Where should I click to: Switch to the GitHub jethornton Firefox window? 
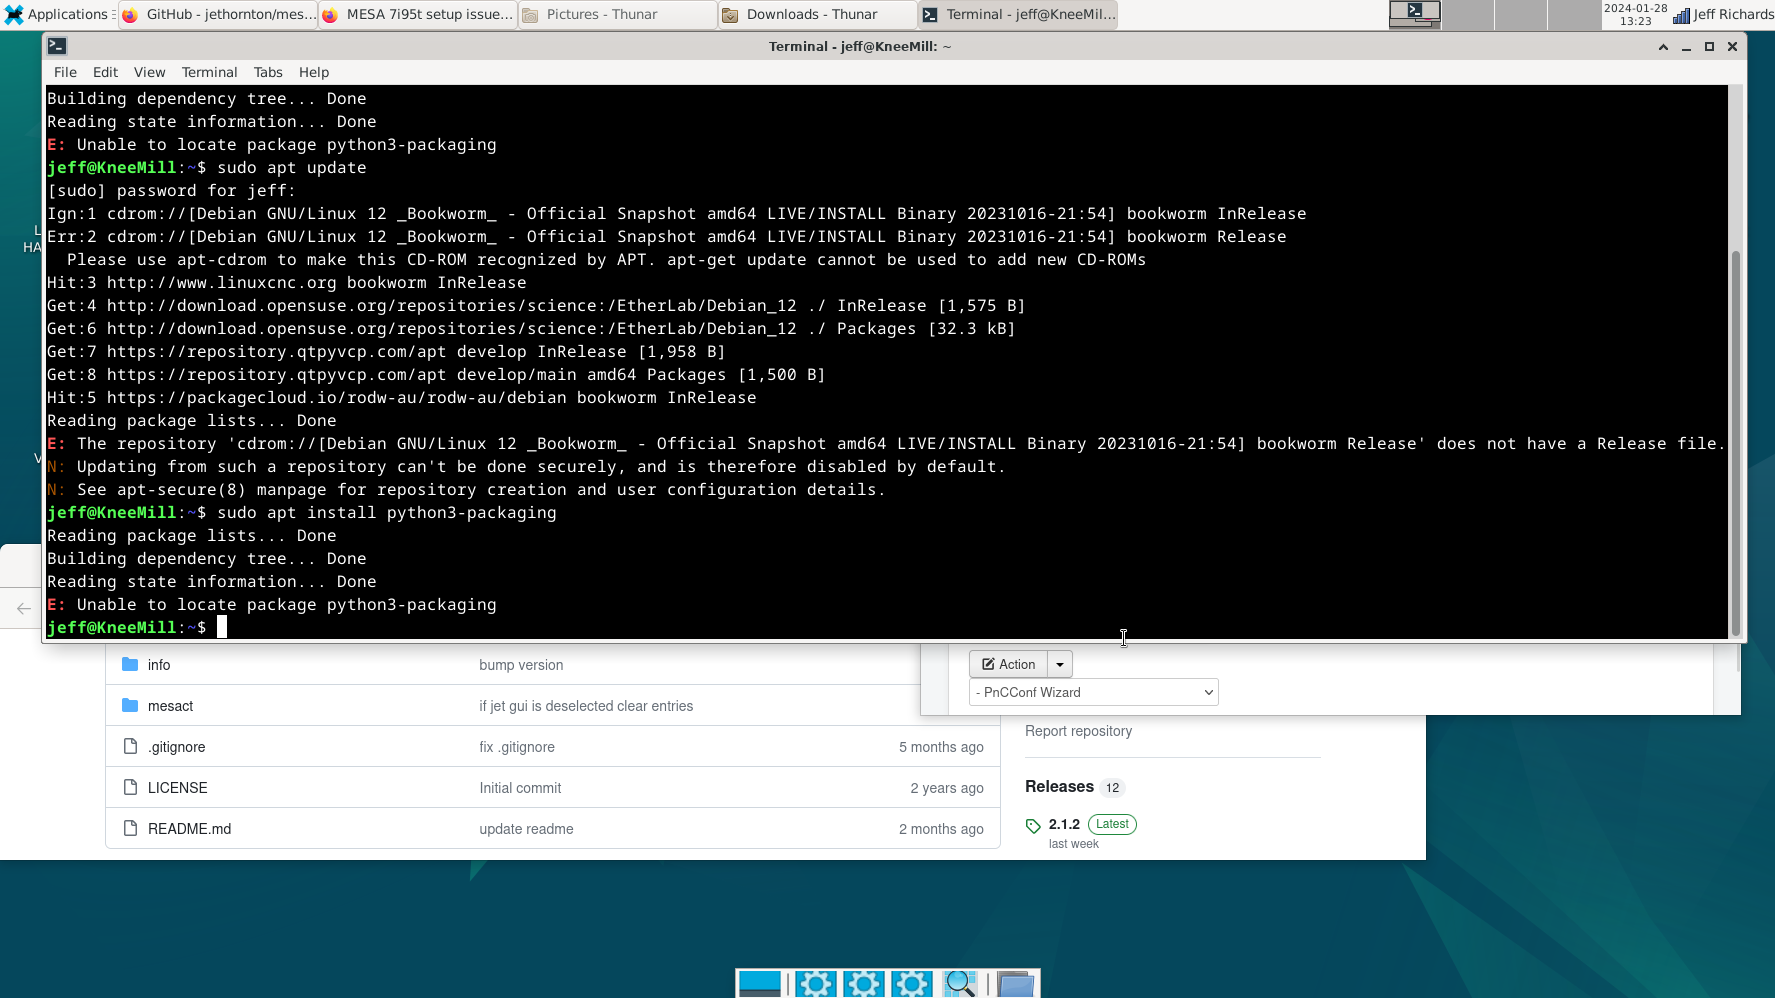[x=218, y=14]
